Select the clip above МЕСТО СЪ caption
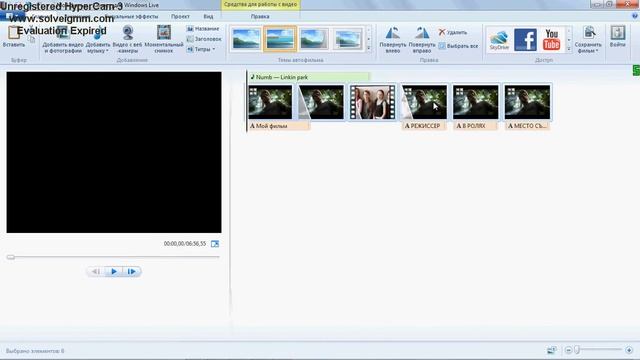 pos(527,102)
